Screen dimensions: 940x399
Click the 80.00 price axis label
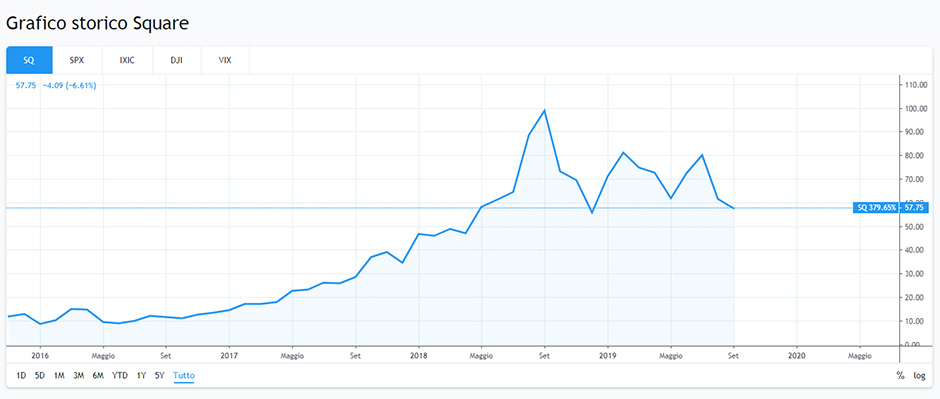coord(915,156)
